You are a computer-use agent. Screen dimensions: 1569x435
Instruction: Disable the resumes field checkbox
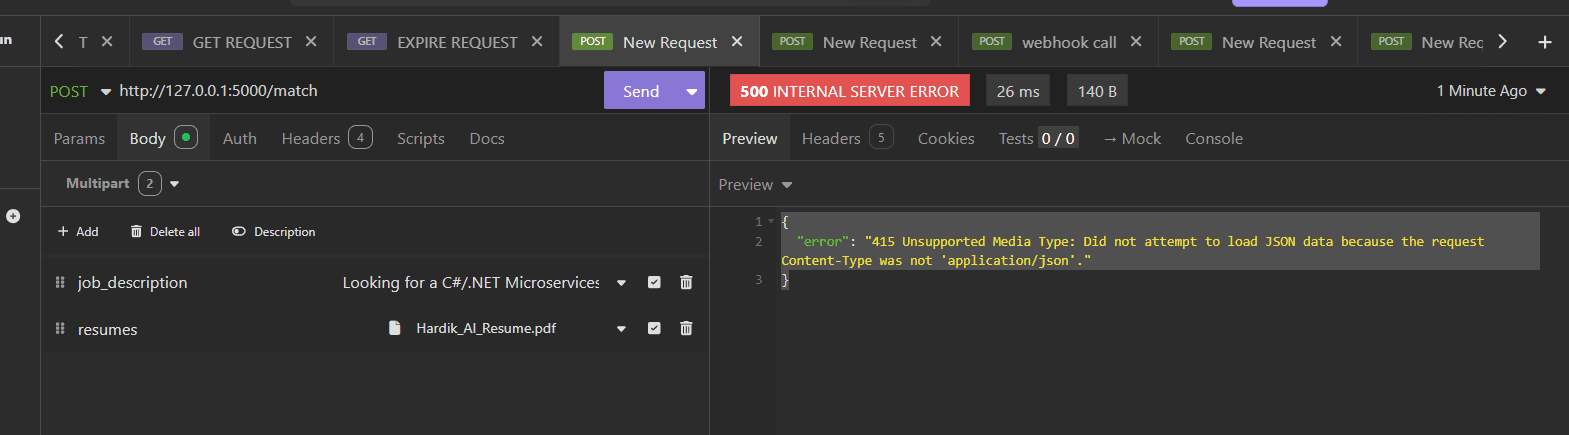654,329
